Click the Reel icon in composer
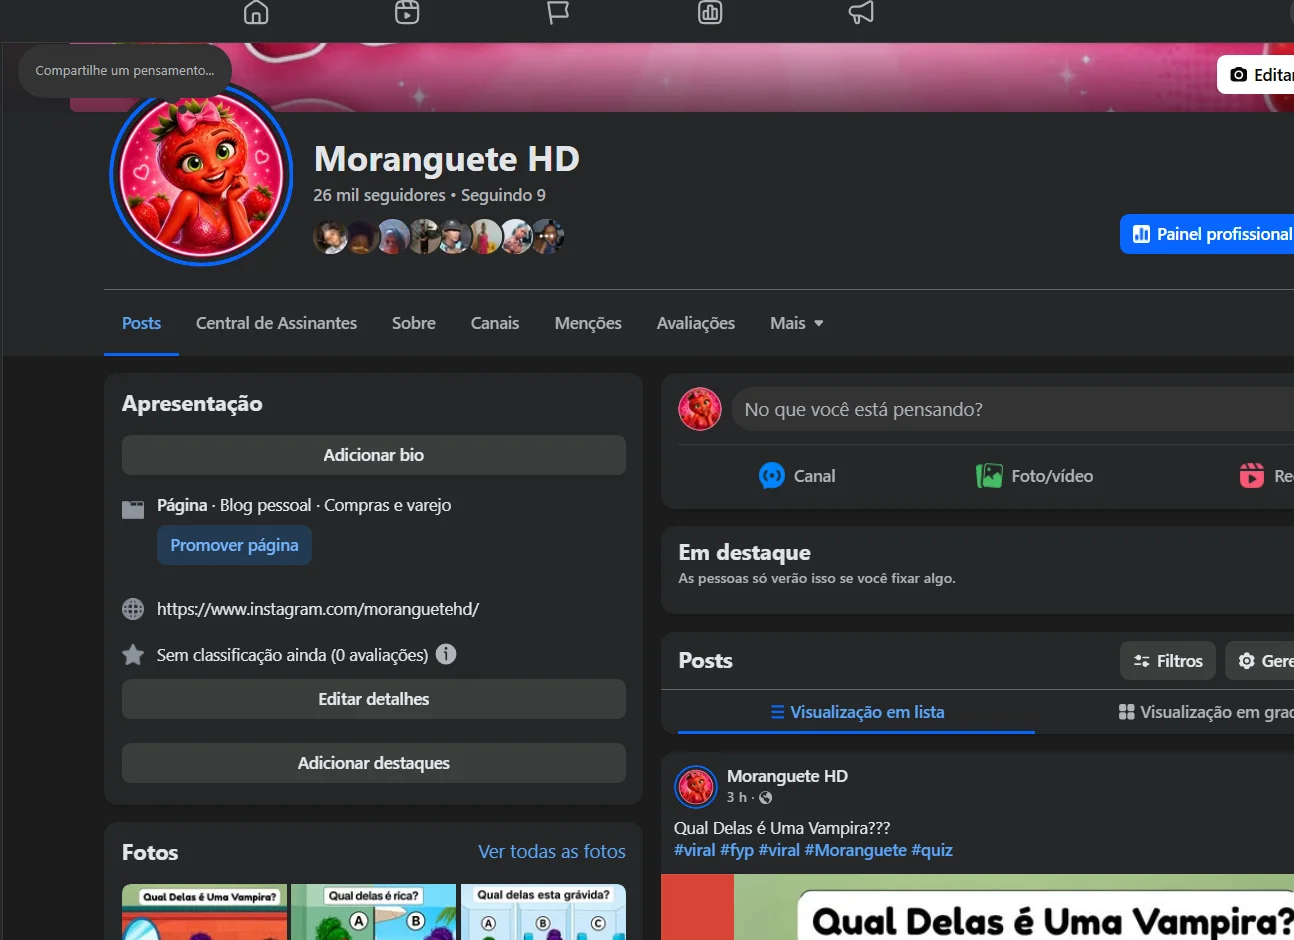Image resolution: width=1294 pixels, height=940 pixels. (x=1252, y=476)
